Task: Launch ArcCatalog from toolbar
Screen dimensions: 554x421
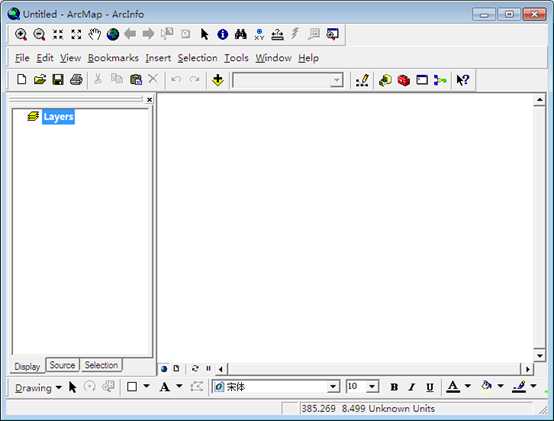Action: coord(385,80)
